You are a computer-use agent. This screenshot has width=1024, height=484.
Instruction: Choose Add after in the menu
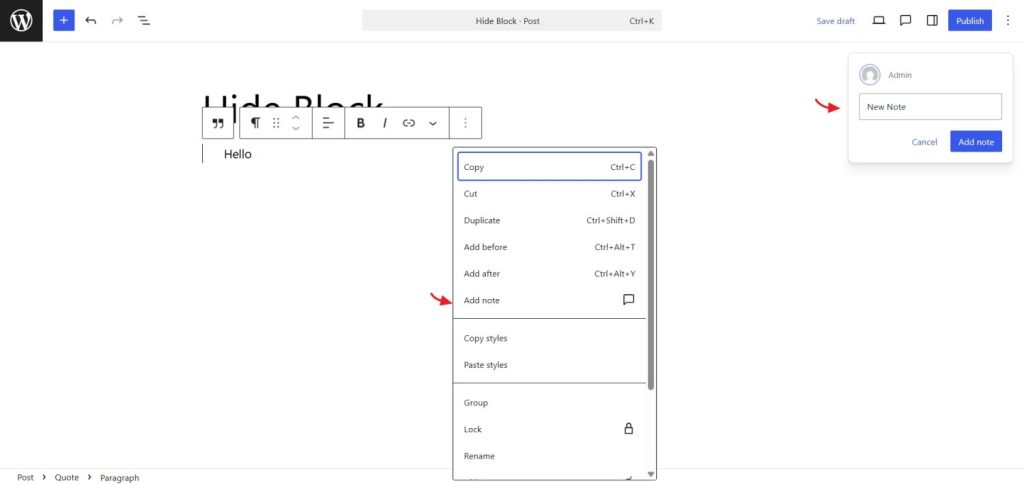click(x=549, y=274)
